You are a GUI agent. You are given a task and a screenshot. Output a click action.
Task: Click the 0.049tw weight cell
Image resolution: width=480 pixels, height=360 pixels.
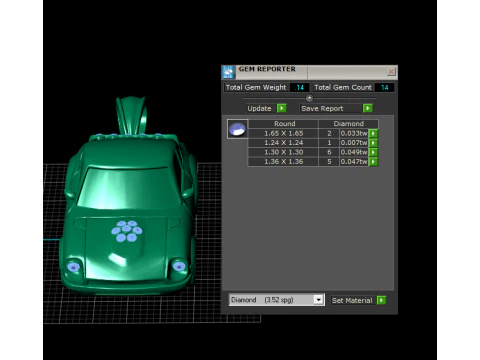click(x=354, y=152)
